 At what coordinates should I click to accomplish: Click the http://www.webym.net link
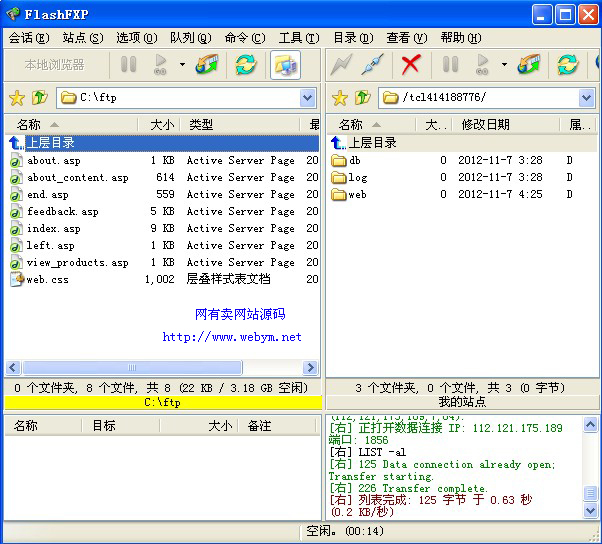(232, 337)
